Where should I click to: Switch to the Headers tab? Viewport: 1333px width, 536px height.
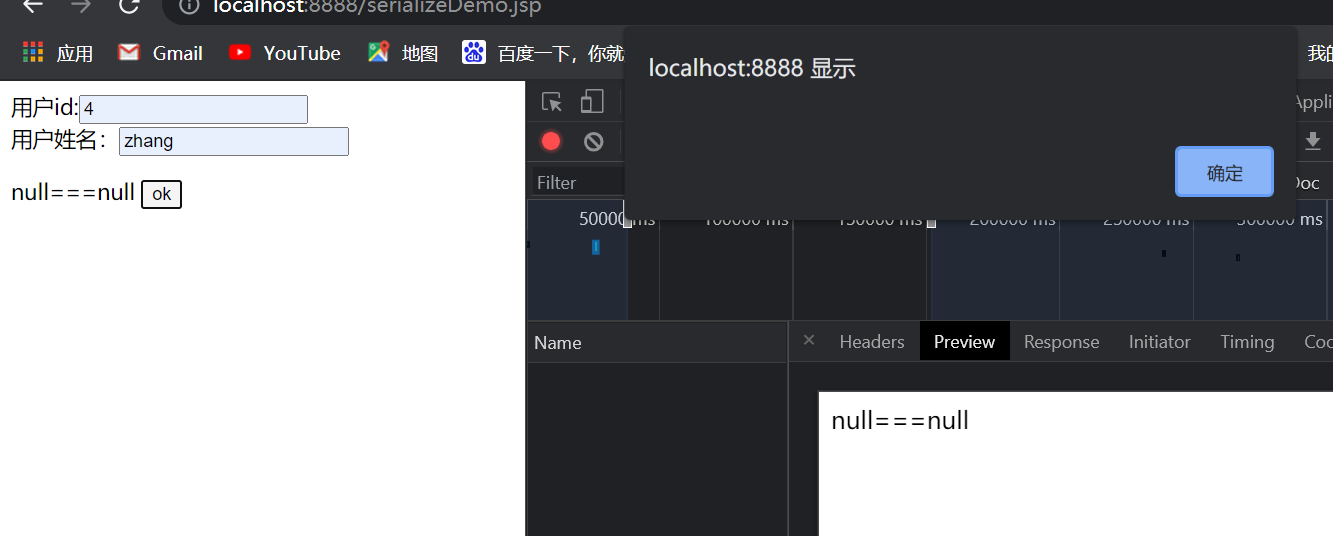tap(872, 342)
